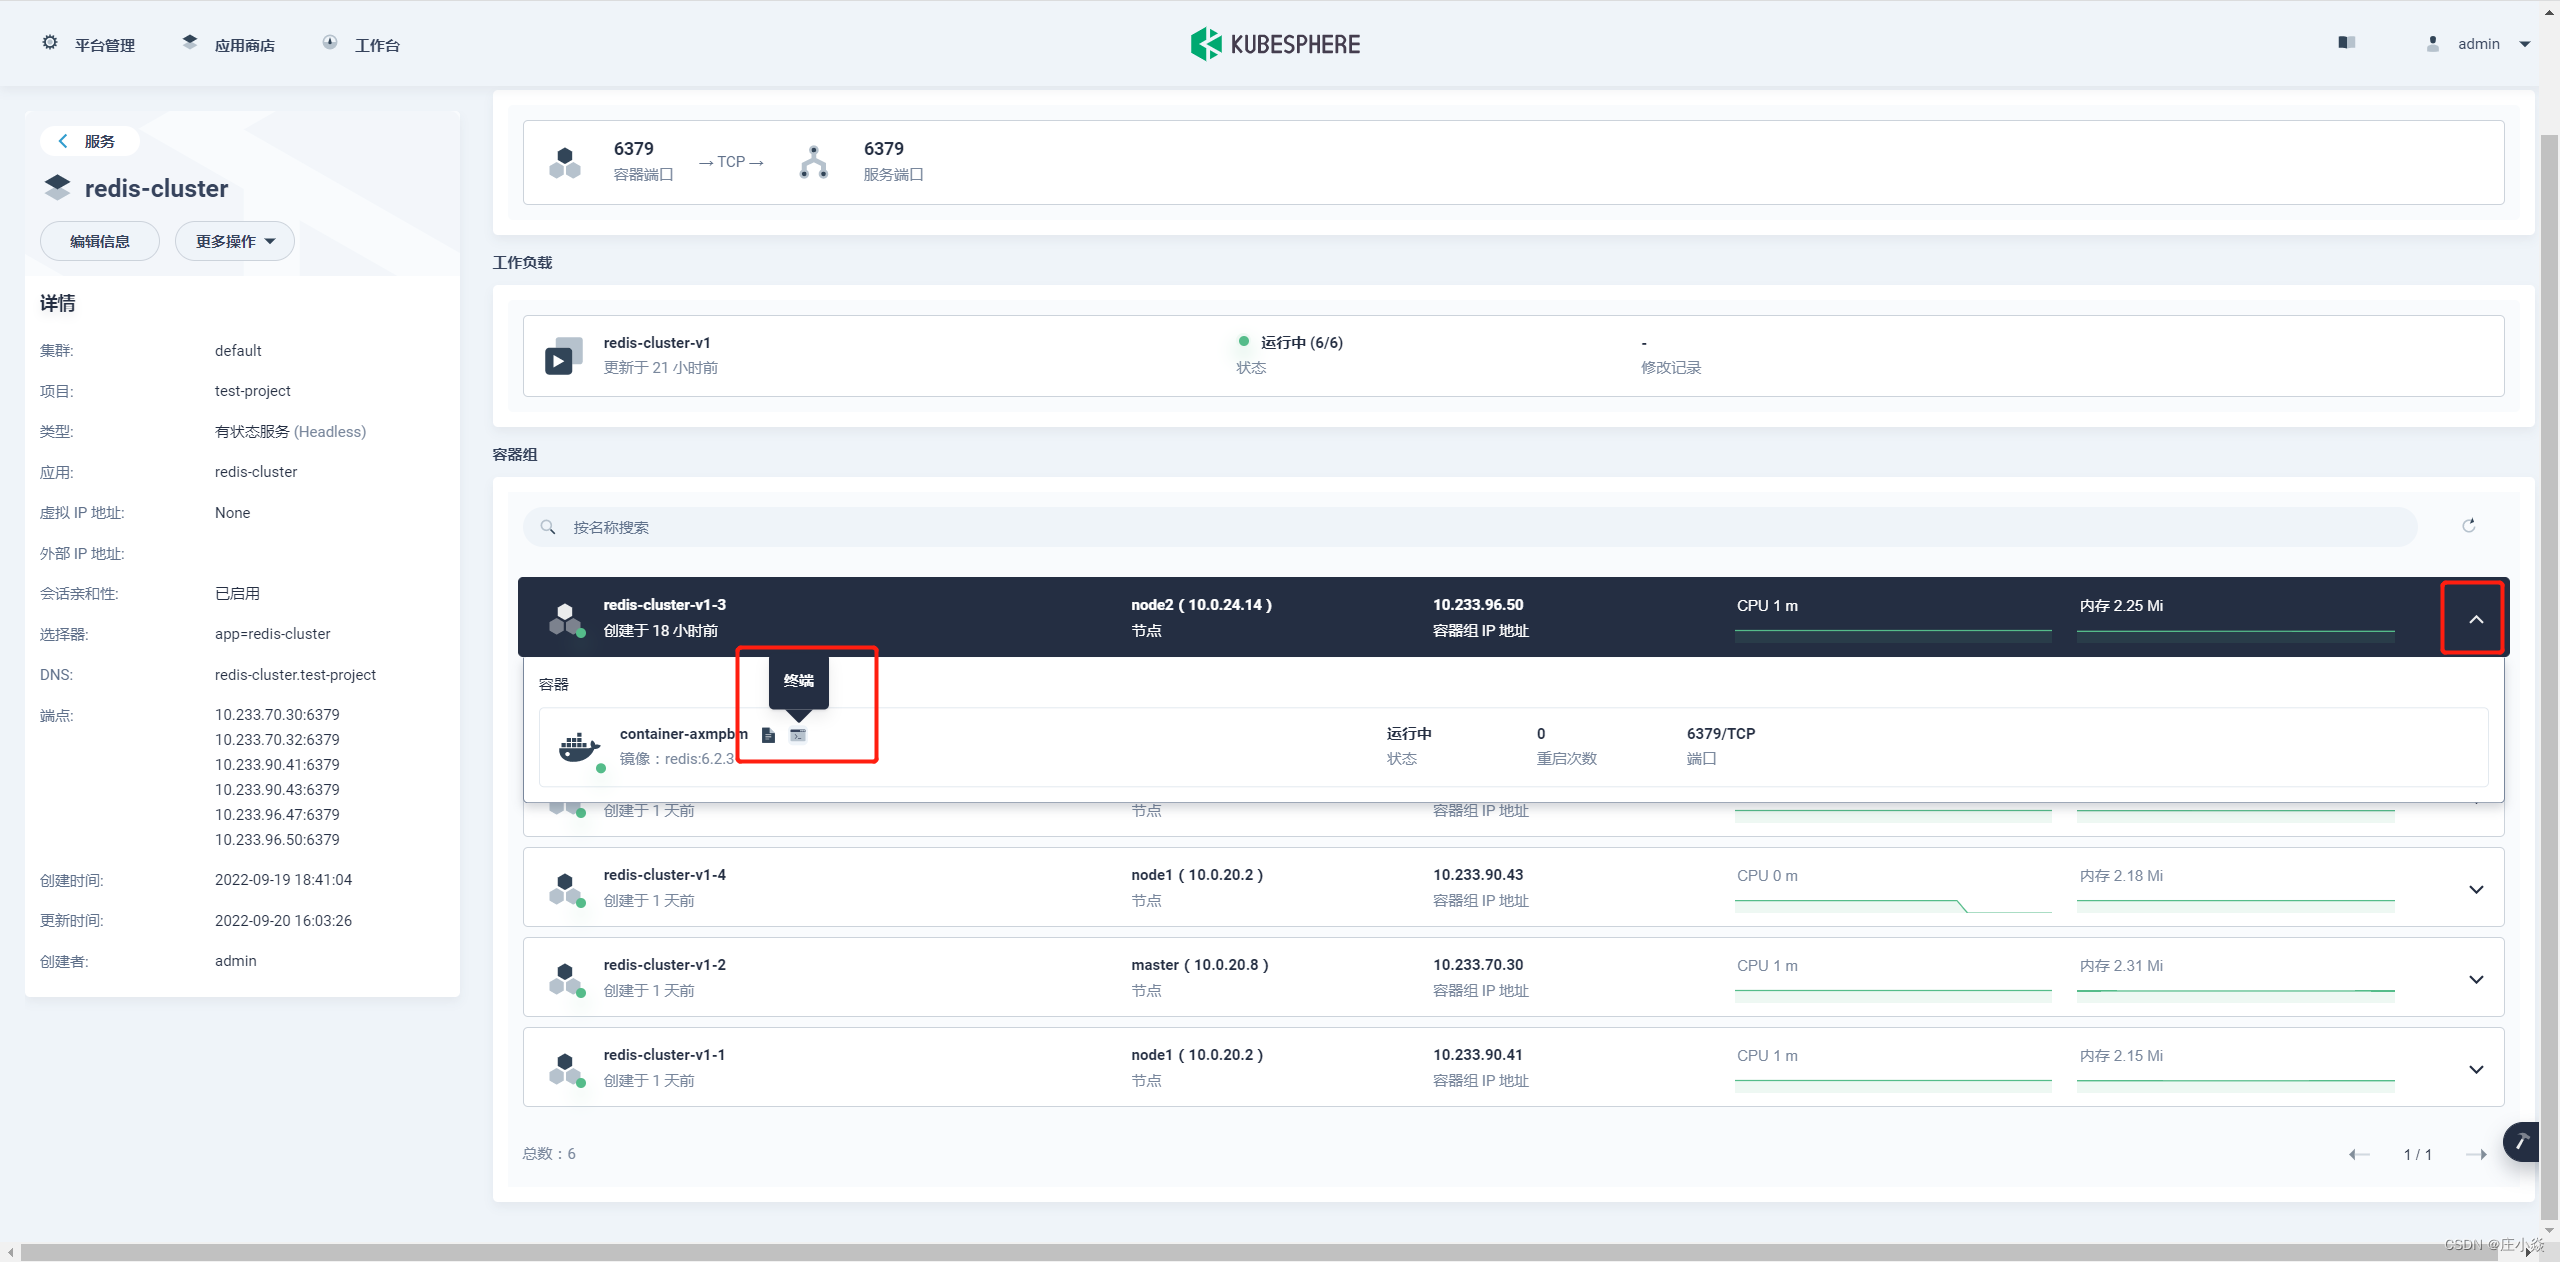Open the container terminal icon
This screenshot has height=1262, width=2560.
tap(797, 735)
